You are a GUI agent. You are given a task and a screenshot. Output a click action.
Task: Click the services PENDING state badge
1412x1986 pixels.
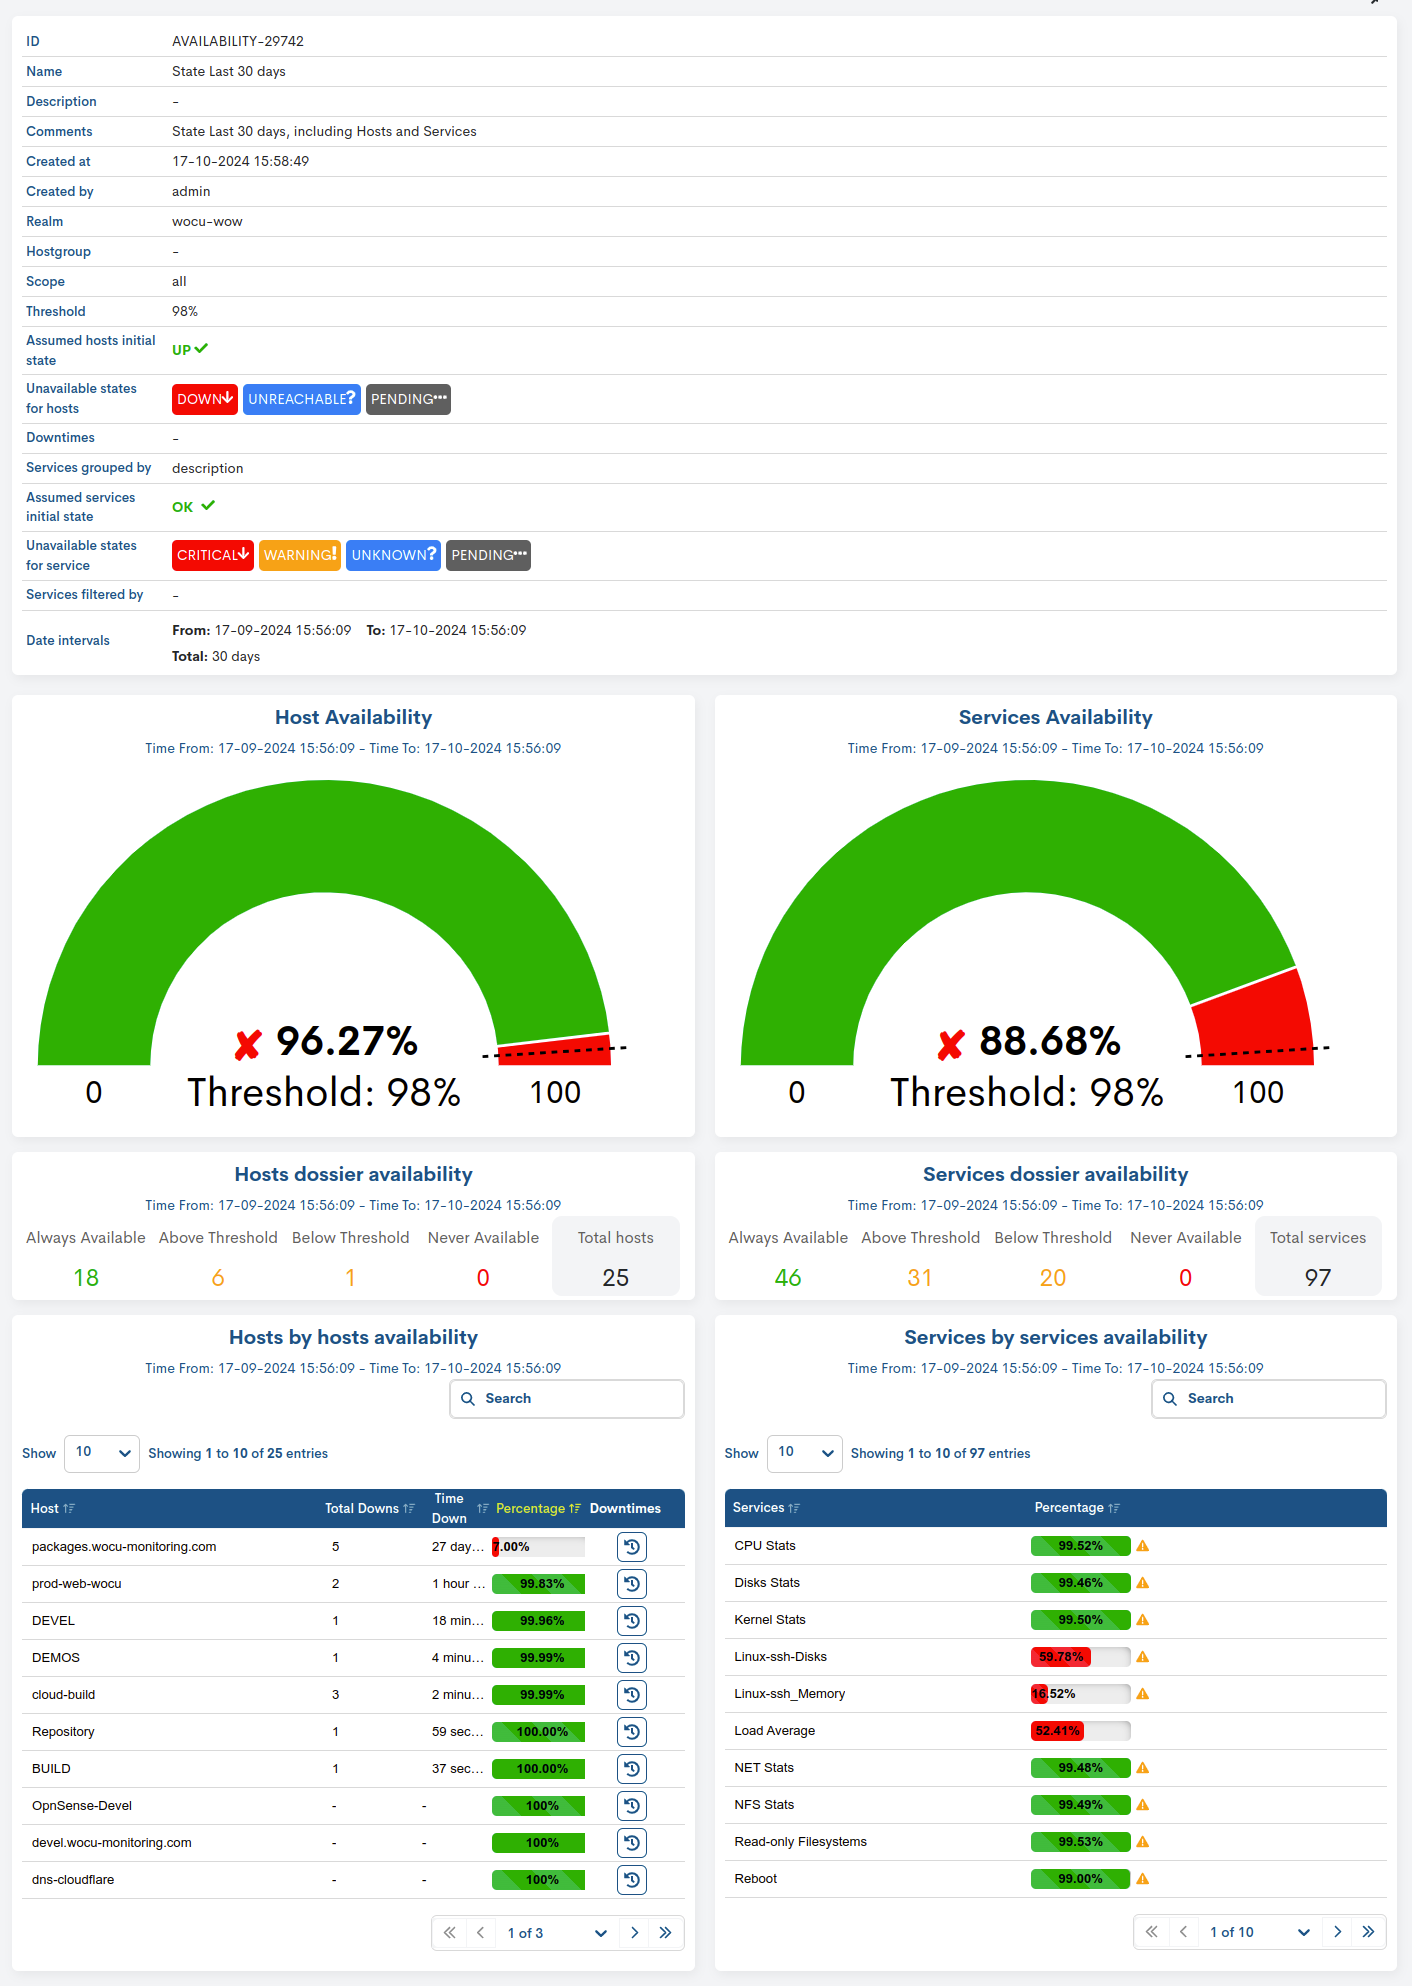click(x=488, y=555)
